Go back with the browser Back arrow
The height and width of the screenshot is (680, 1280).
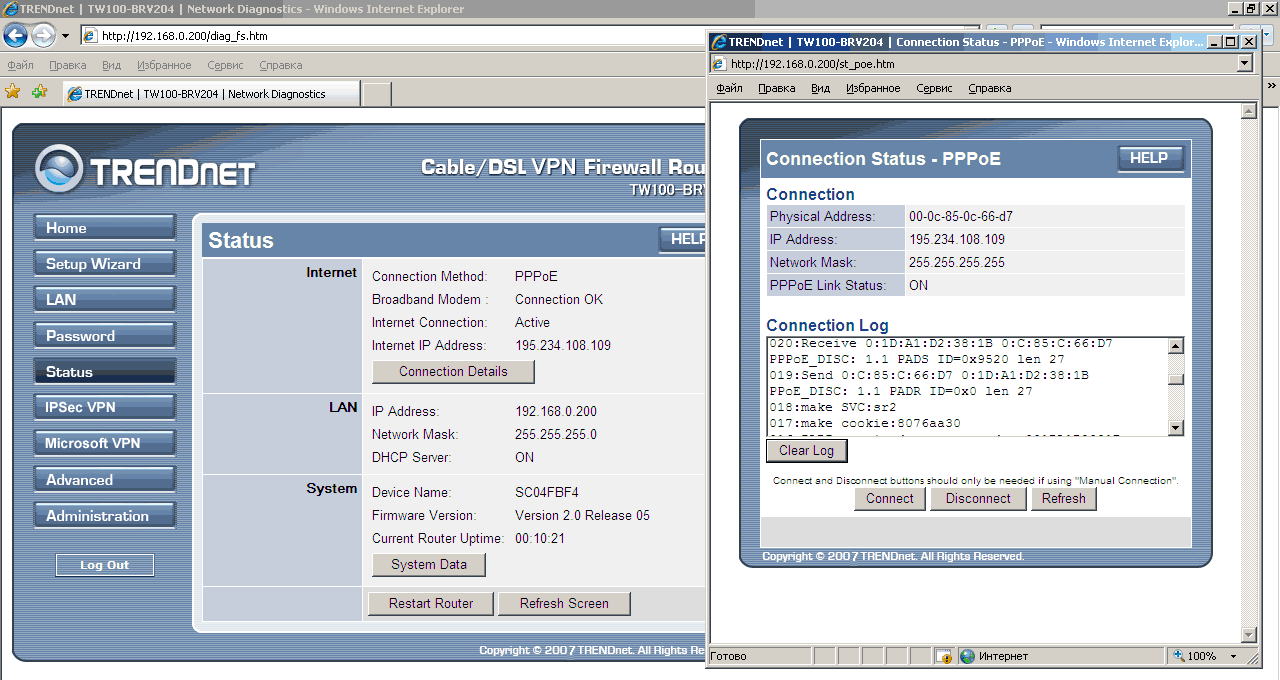click(x=15, y=36)
